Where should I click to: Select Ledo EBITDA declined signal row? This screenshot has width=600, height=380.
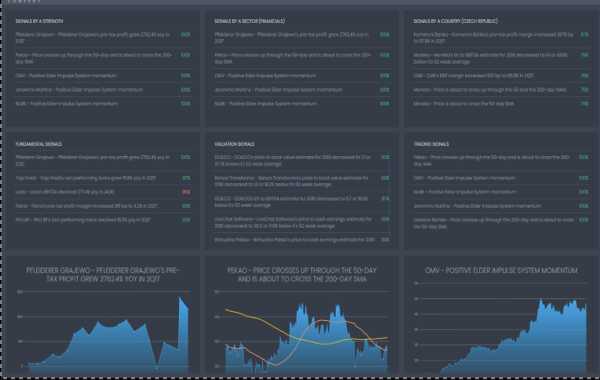pyautogui.click(x=103, y=192)
